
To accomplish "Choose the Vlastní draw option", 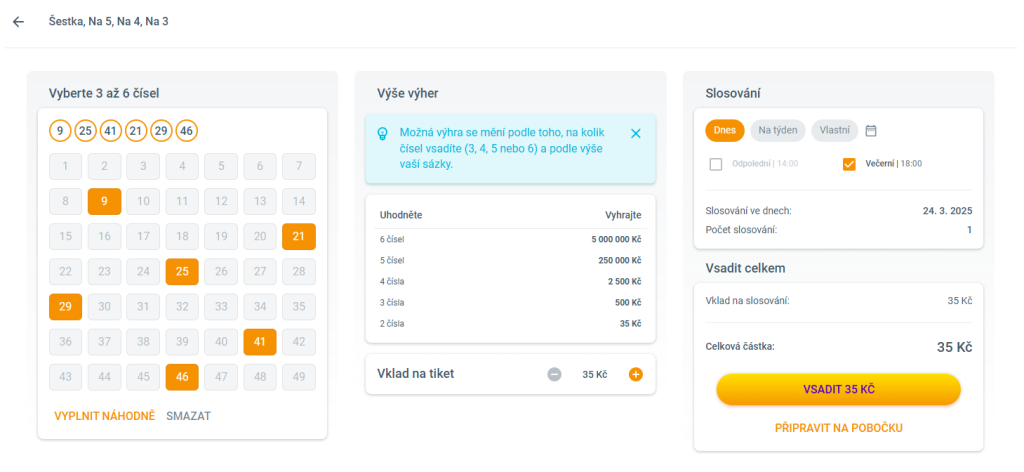I will 835,130.
